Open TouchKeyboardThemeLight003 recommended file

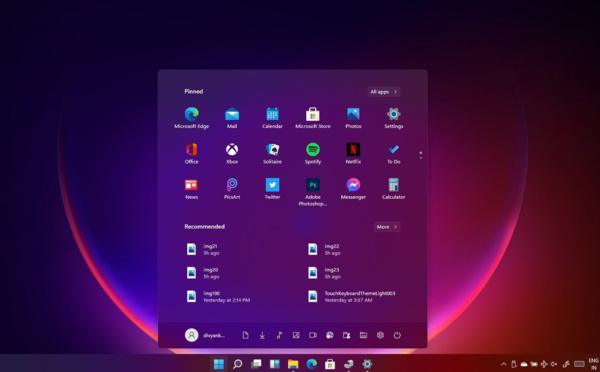[352, 297]
